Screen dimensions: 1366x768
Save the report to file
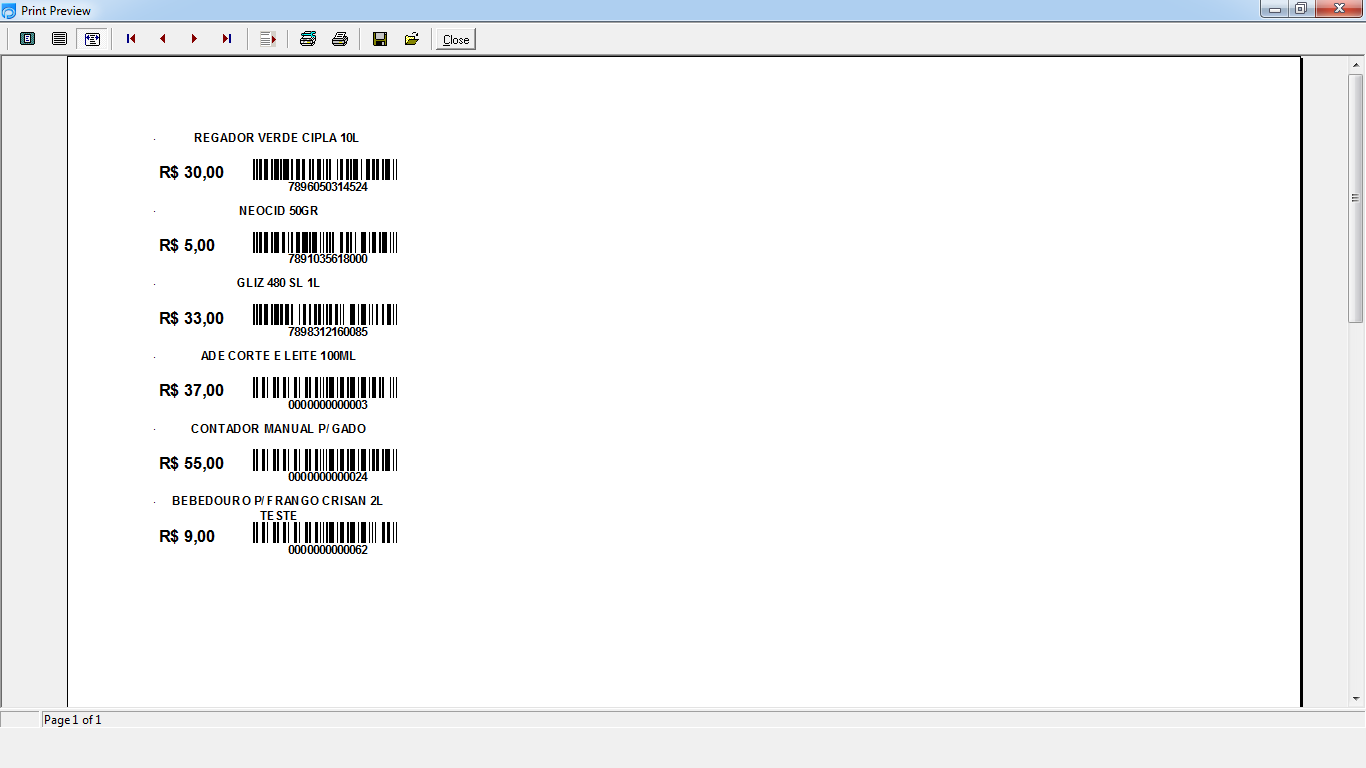tap(380, 39)
